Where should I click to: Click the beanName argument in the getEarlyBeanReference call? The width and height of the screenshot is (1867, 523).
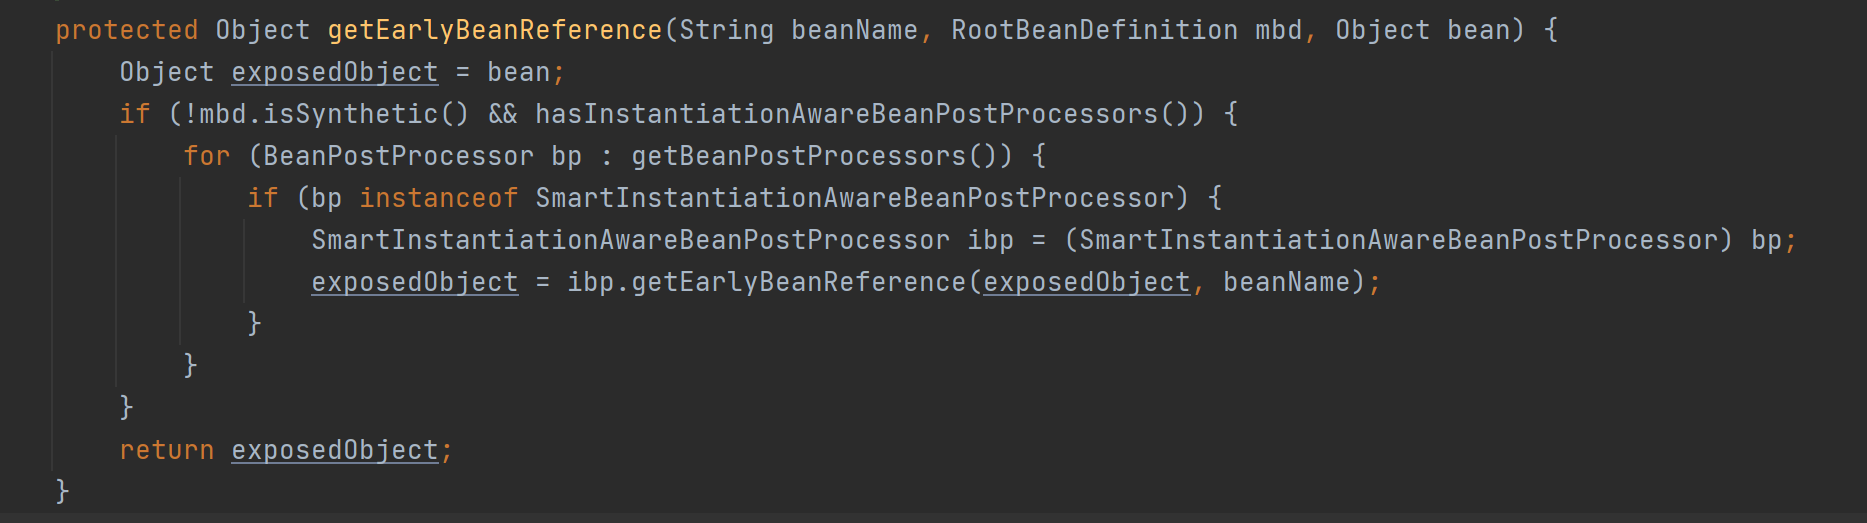[x=1286, y=282]
